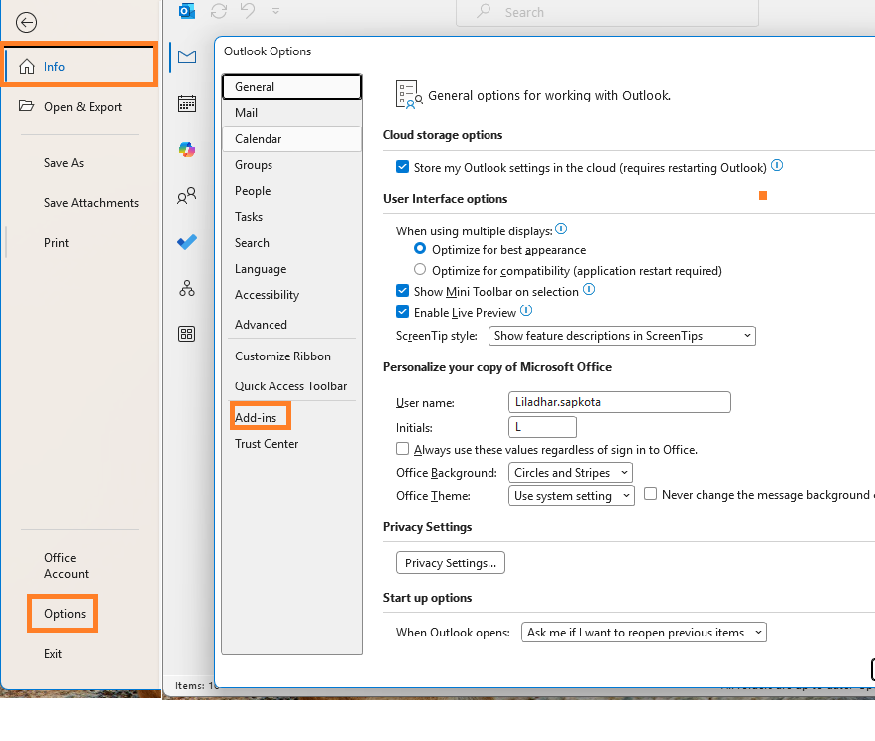
Task: Open the To Do checkmark icon
Action: pos(187,242)
